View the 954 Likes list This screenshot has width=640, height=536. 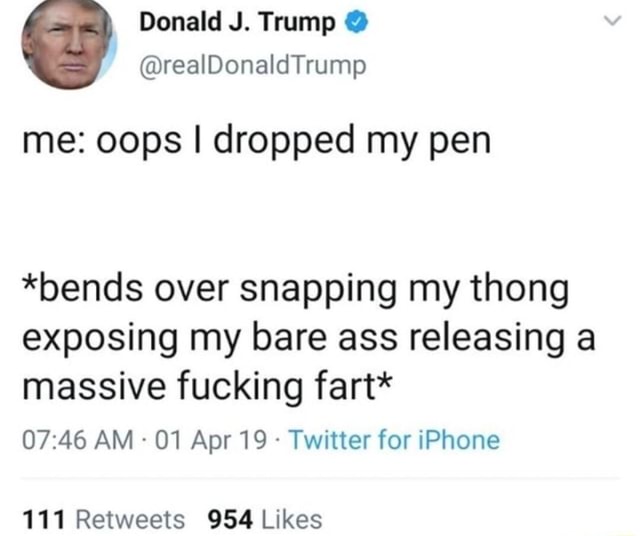click(x=265, y=520)
